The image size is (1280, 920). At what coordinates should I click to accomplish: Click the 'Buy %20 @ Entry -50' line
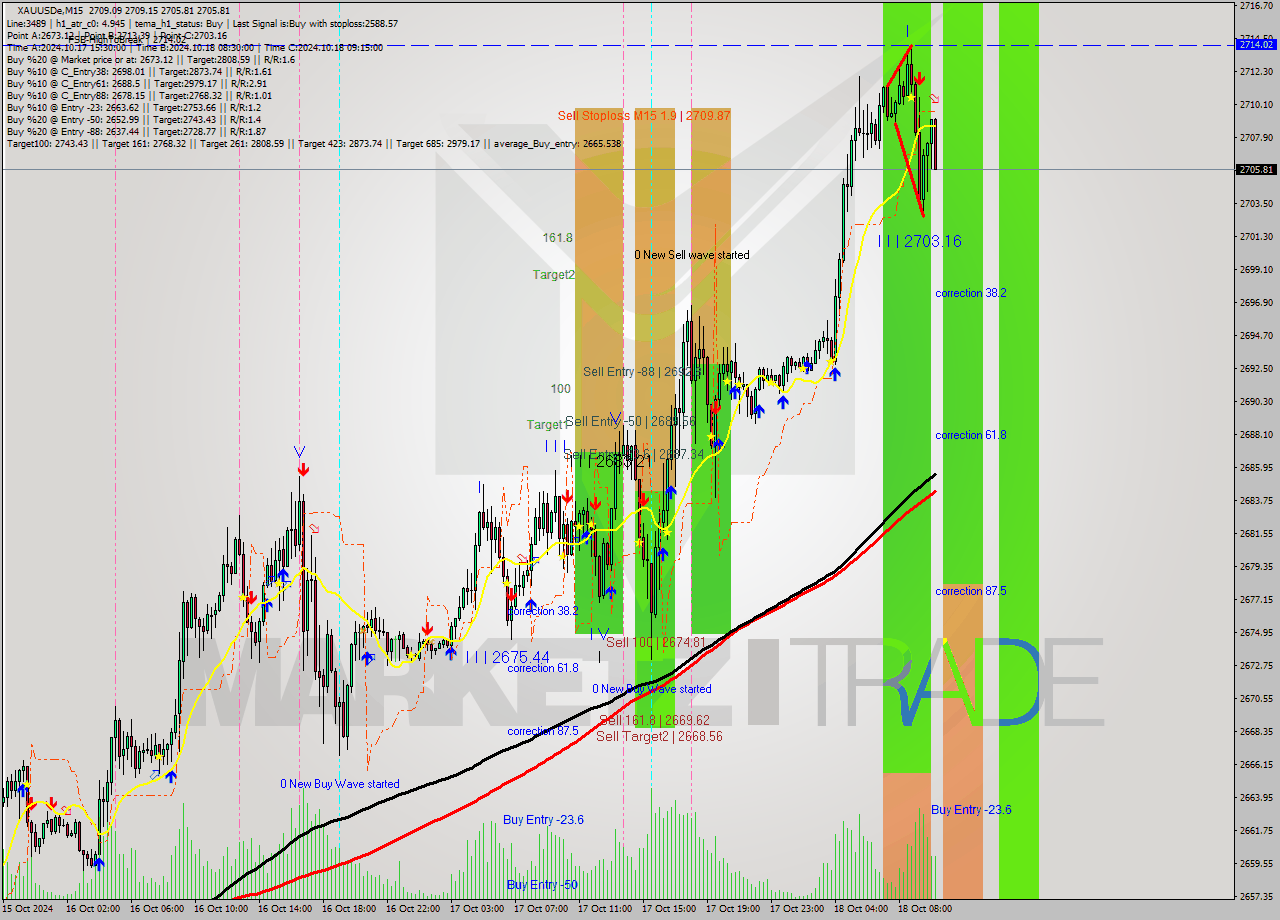pos(134,119)
